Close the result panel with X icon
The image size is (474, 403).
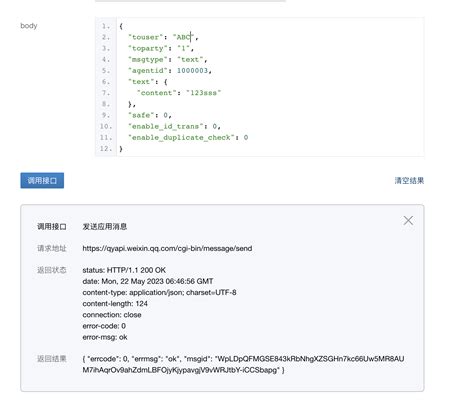tap(408, 220)
